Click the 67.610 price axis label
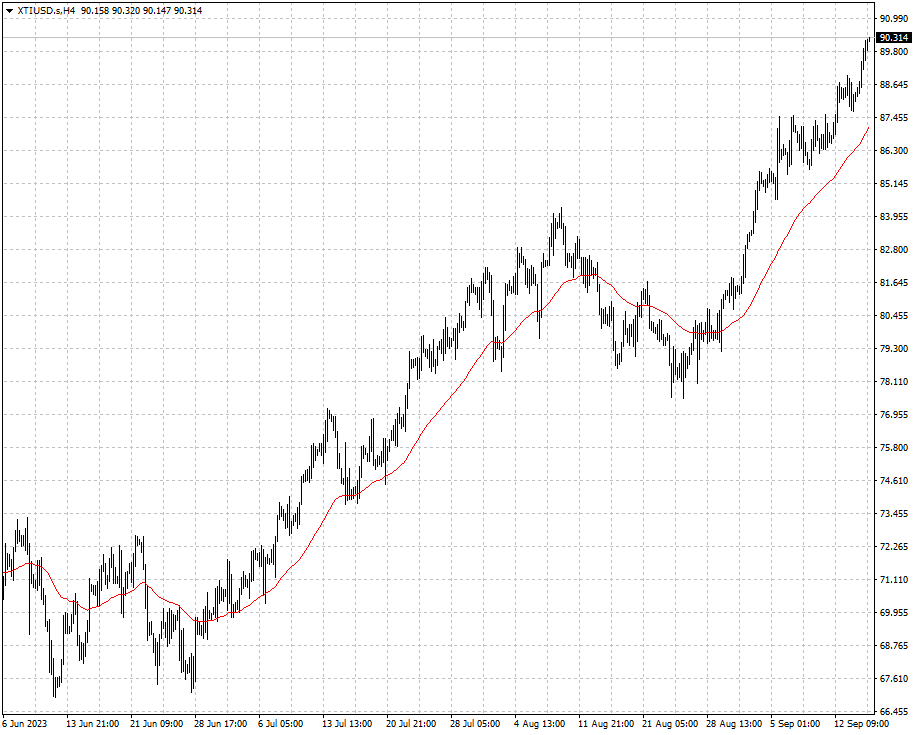This screenshot has width=915, height=735. coord(893,679)
